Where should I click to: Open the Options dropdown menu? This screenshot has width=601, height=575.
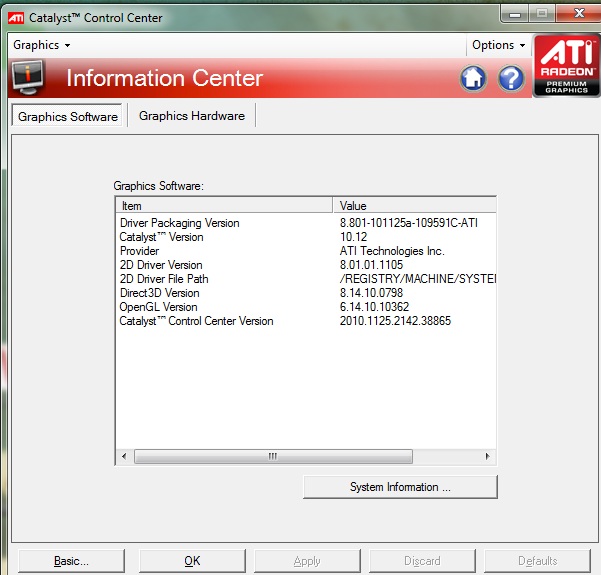point(498,45)
